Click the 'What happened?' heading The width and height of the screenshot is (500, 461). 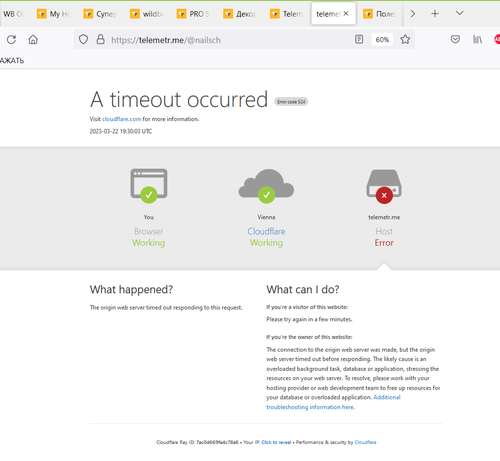tap(131, 289)
